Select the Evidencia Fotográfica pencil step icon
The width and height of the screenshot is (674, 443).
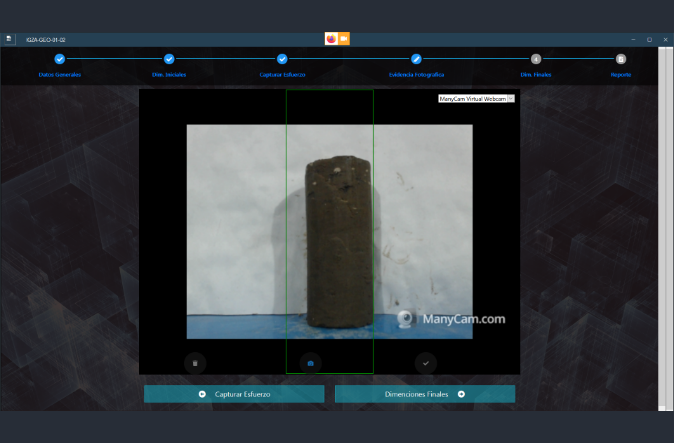[x=416, y=60]
